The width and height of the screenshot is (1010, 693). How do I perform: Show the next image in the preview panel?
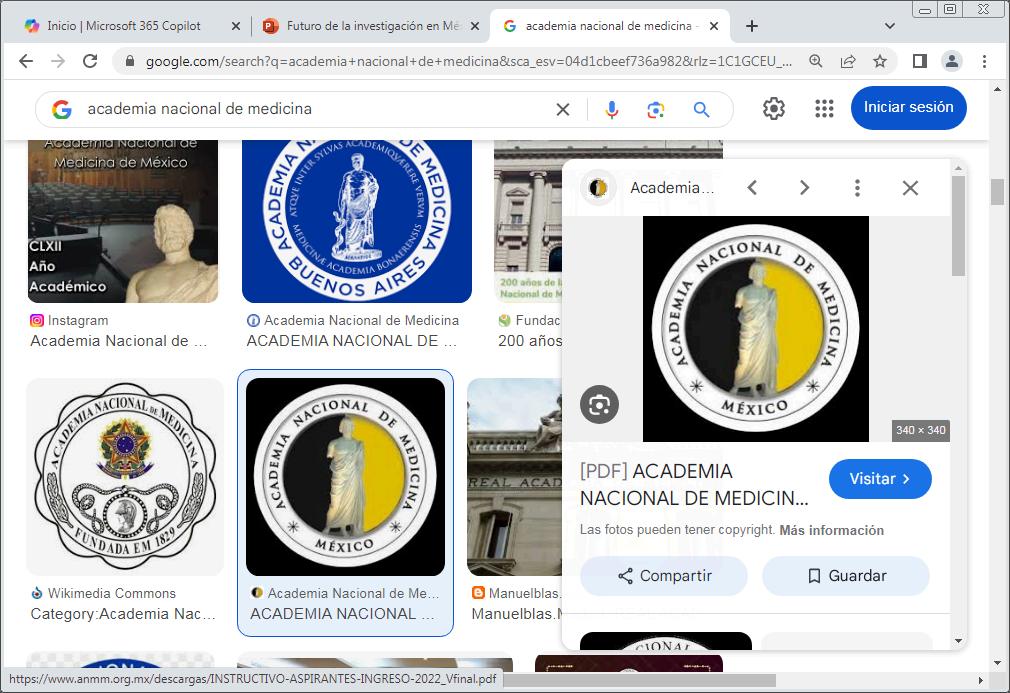tap(805, 187)
